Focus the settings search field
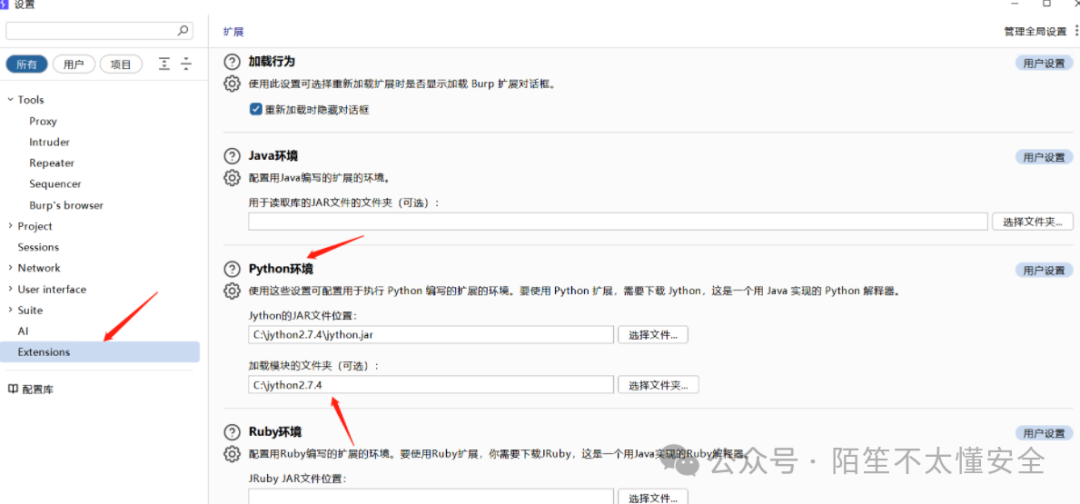The width and height of the screenshot is (1080, 504). coord(99,30)
